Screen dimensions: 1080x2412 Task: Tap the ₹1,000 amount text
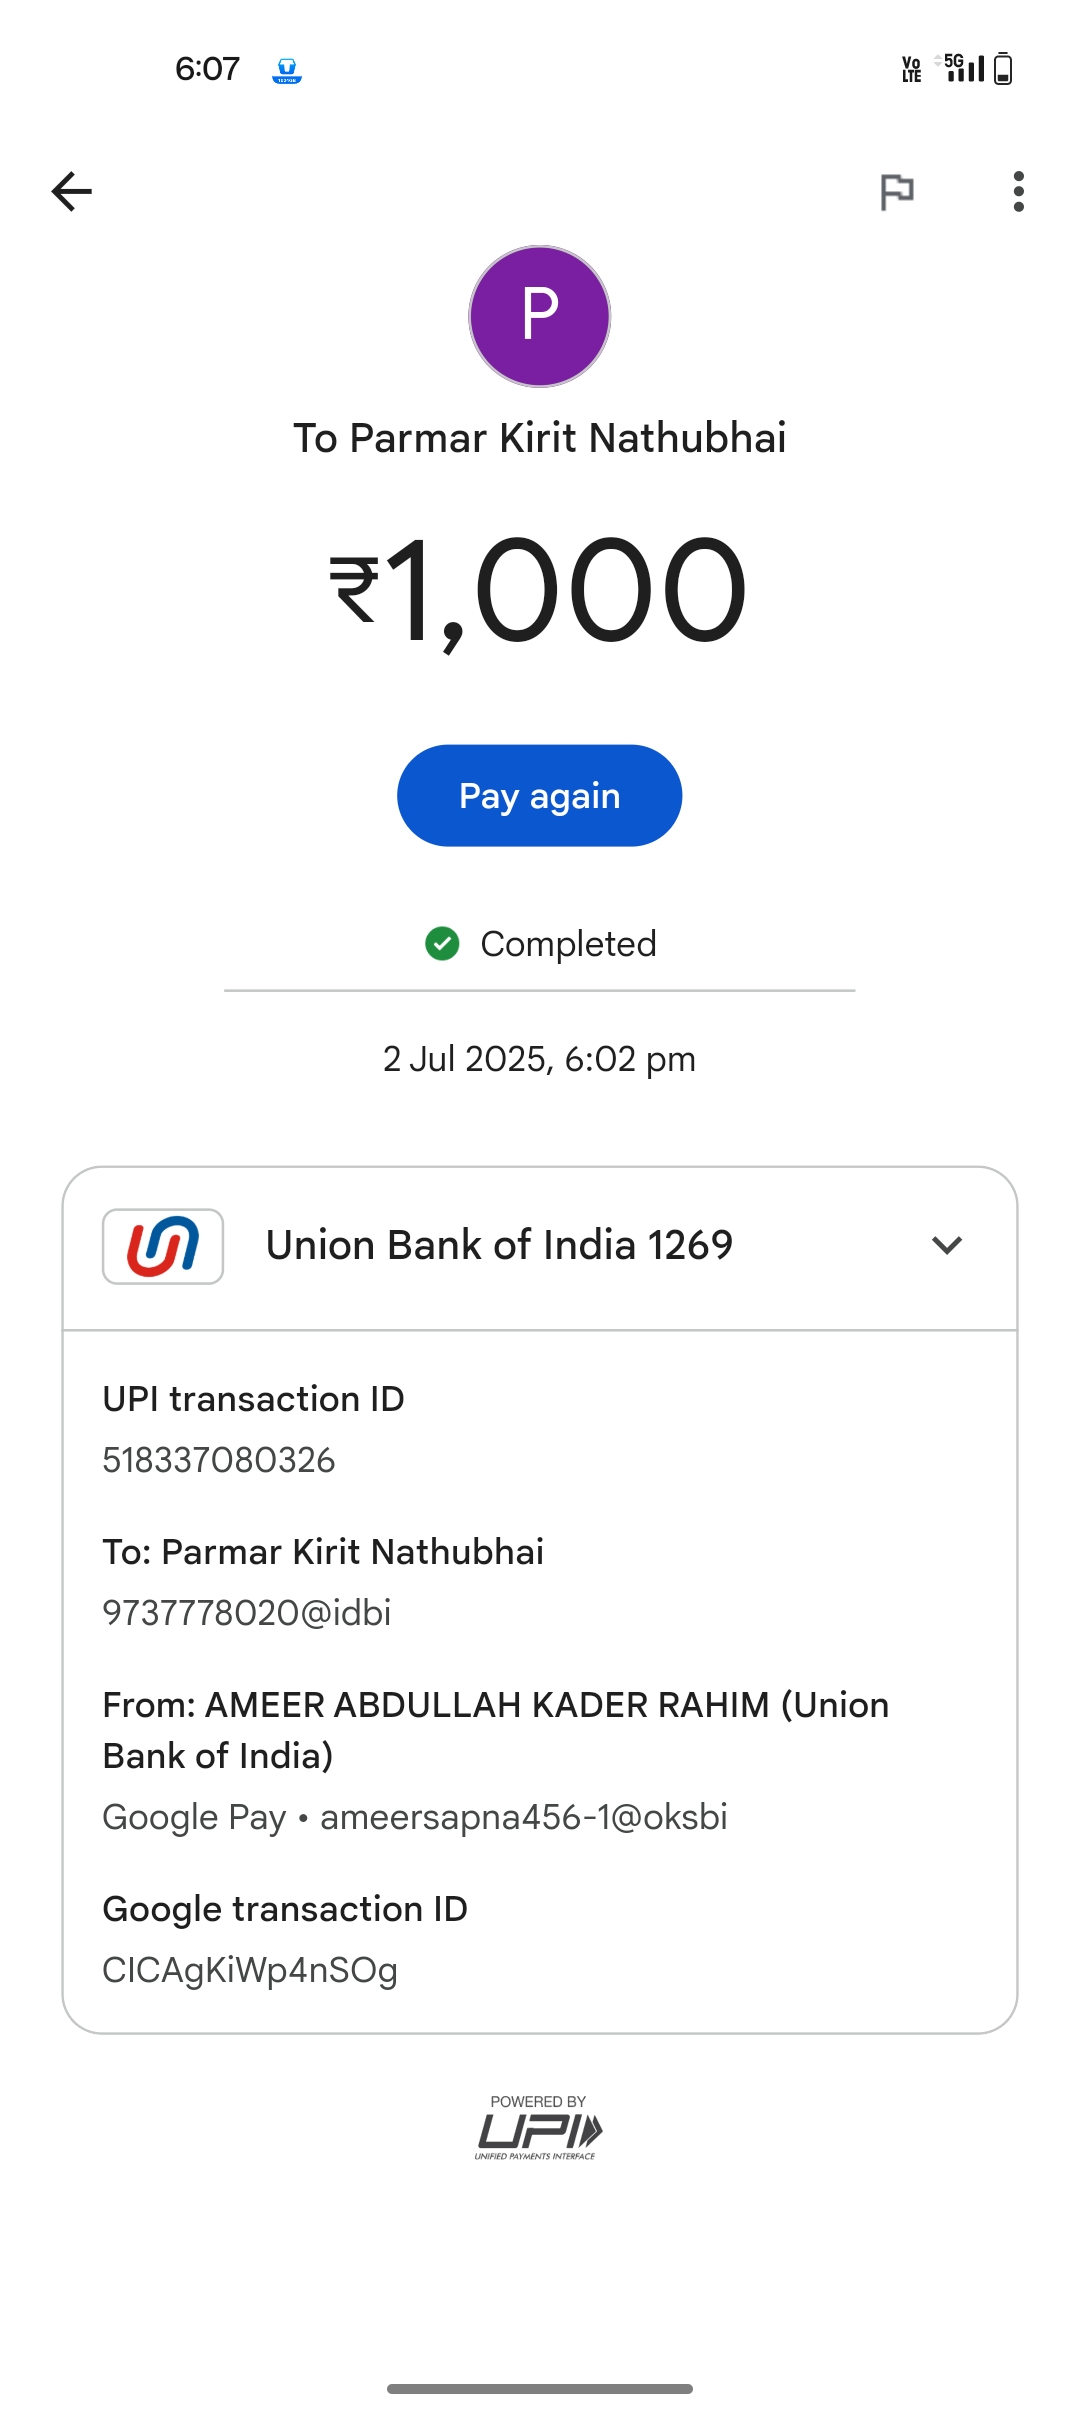(x=540, y=590)
